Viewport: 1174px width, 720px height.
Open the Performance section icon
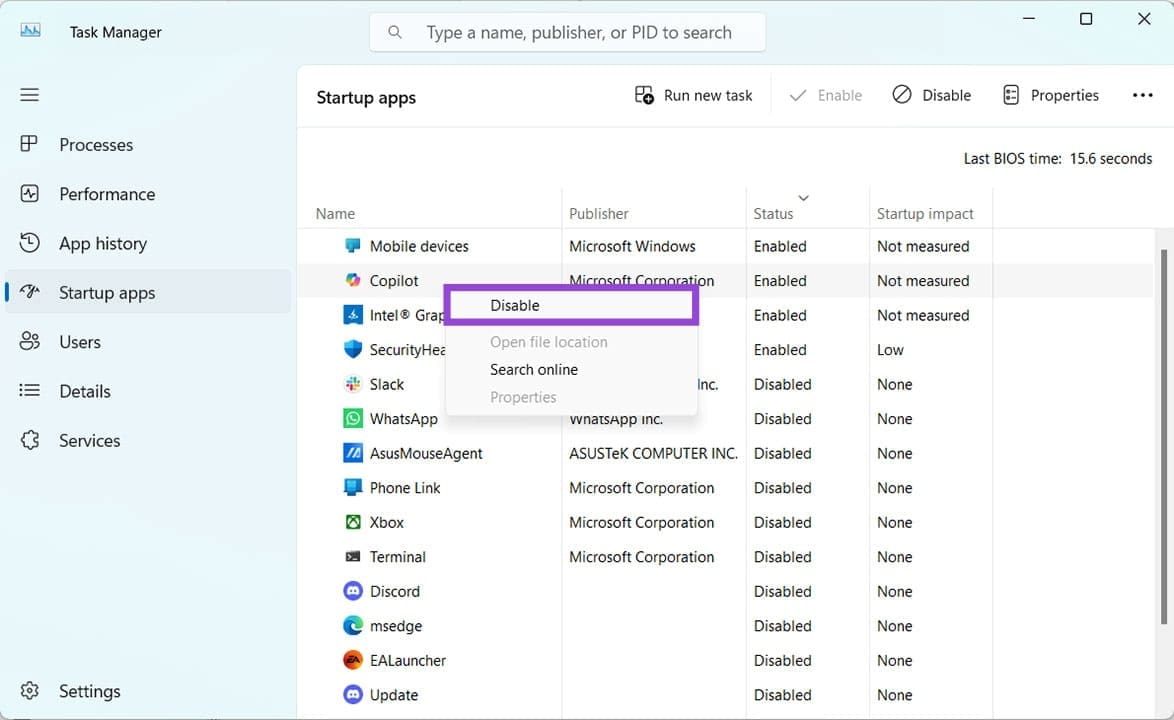tap(31, 194)
